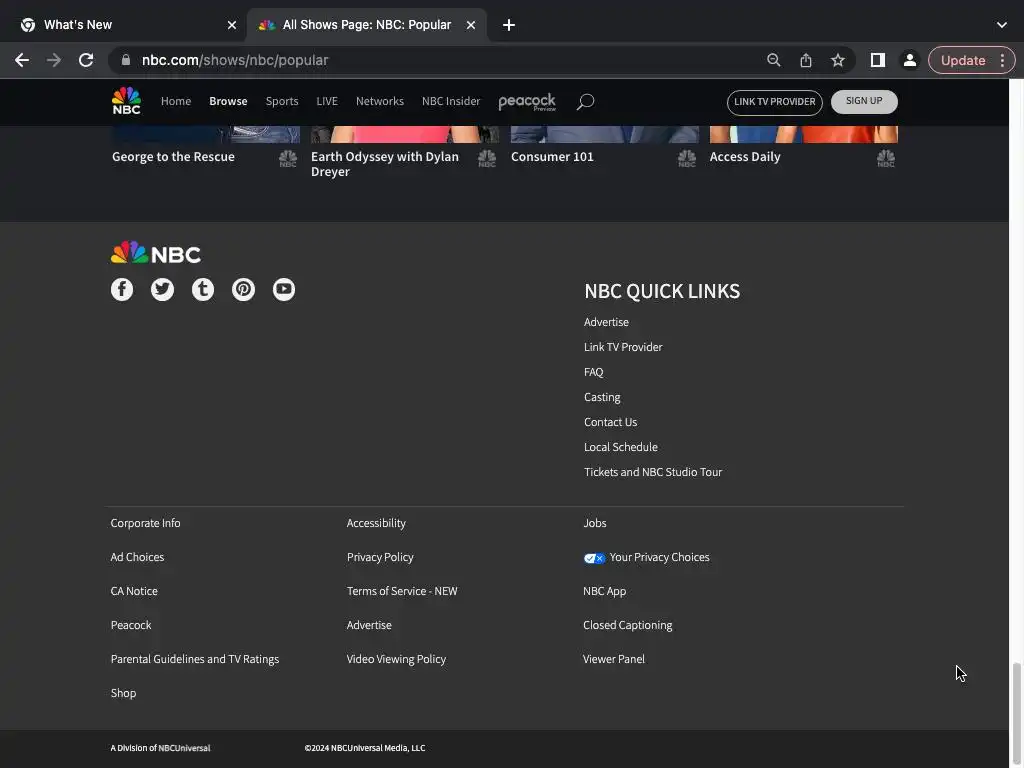The image size is (1024, 768).
Task: Open George to the Rescue show
Action: click(x=173, y=157)
